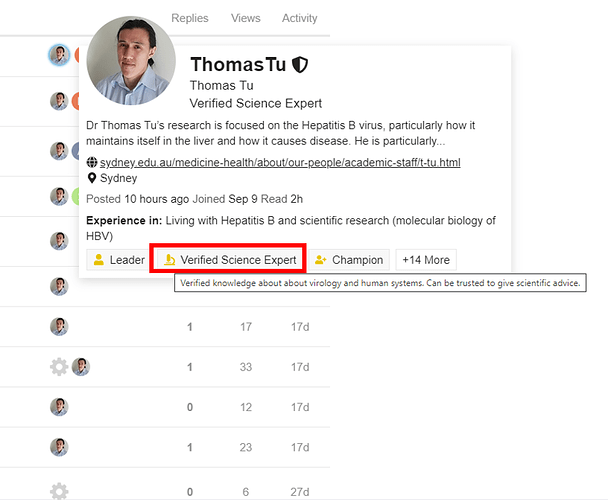The height and width of the screenshot is (500, 608).
Task: Click the avatar in the 23-views row
Action: (59, 447)
